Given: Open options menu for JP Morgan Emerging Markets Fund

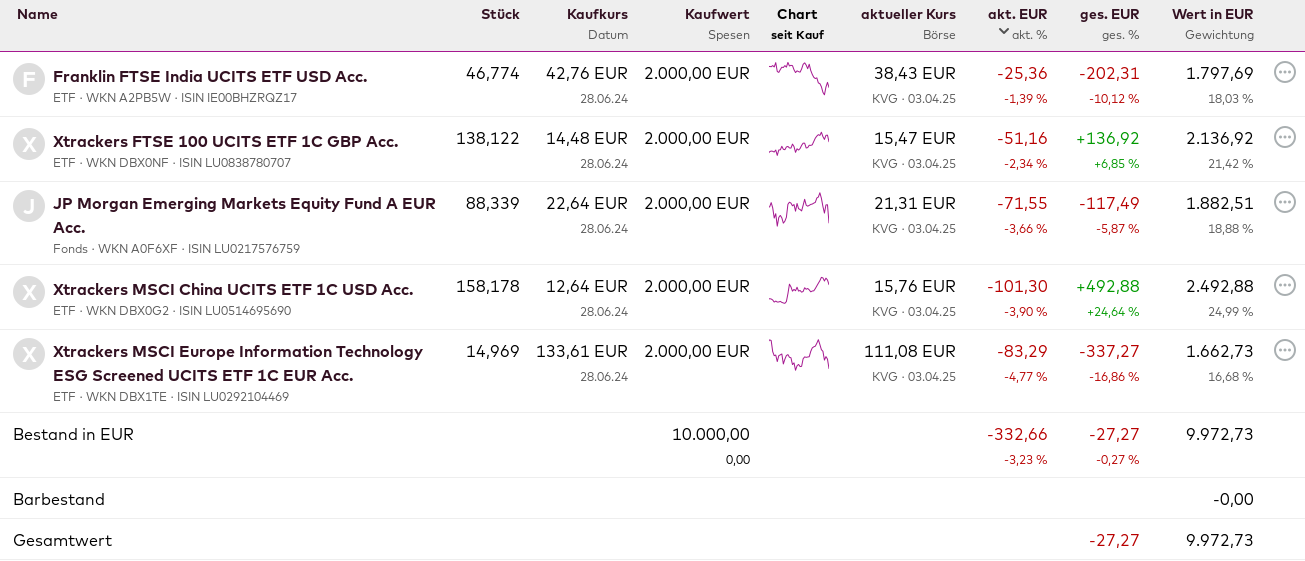Looking at the screenshot, I should [1285, 202].
